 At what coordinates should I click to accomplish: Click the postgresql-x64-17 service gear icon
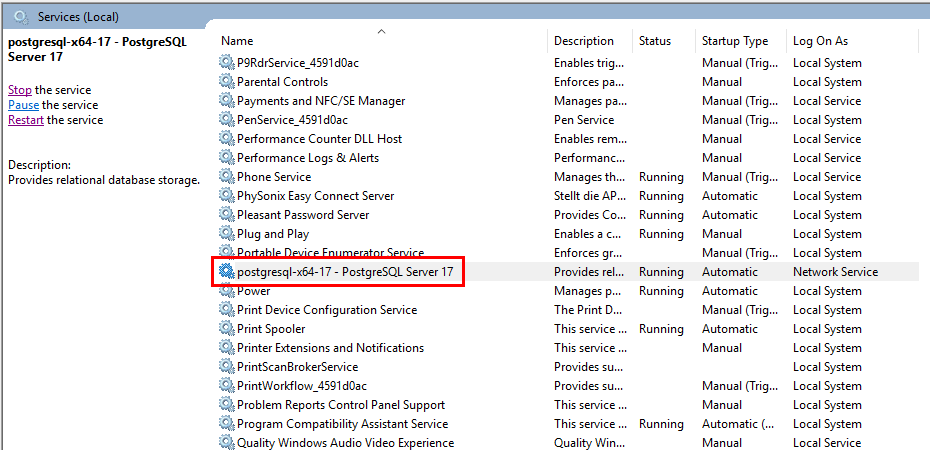[x=227, y=272]
